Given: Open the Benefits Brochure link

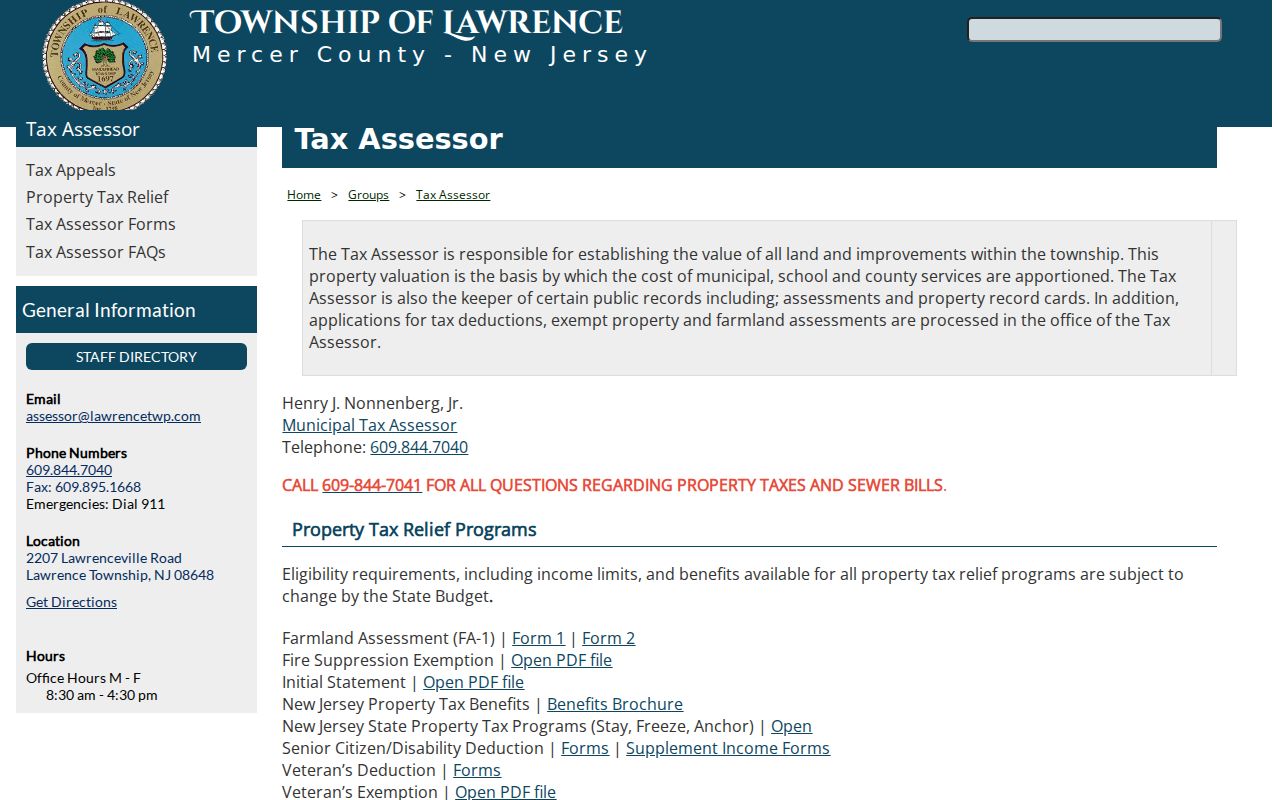Looking at the screenshot, I should pyautogui.click(x=615, y=704).
